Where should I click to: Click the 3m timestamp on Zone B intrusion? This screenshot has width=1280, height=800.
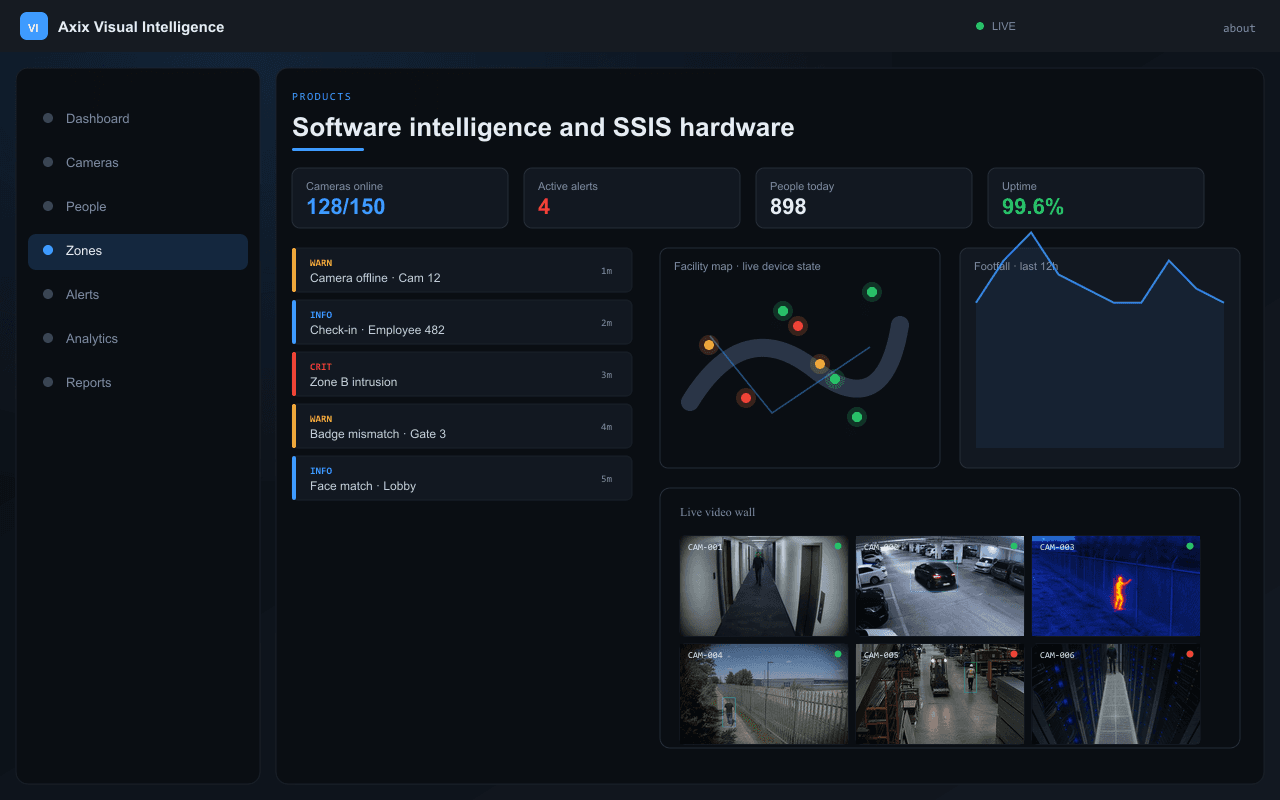pos(606,375)
